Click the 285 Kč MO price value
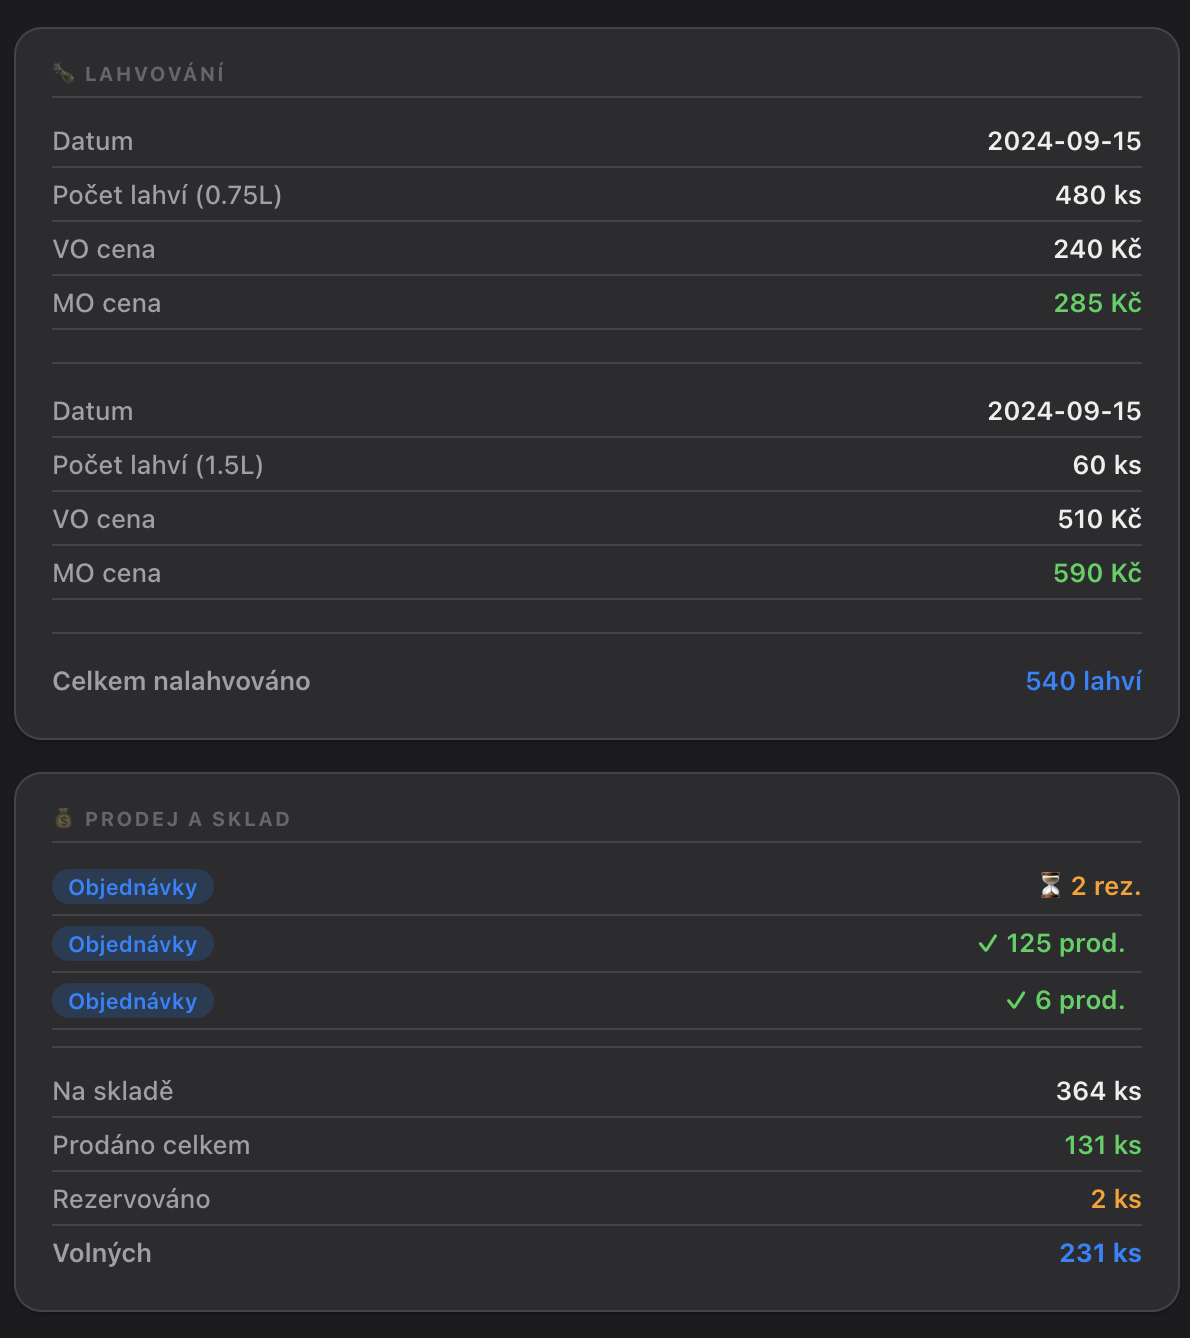The height and width of the screenshot is (1338, 1190). (x=1097, y=303)
